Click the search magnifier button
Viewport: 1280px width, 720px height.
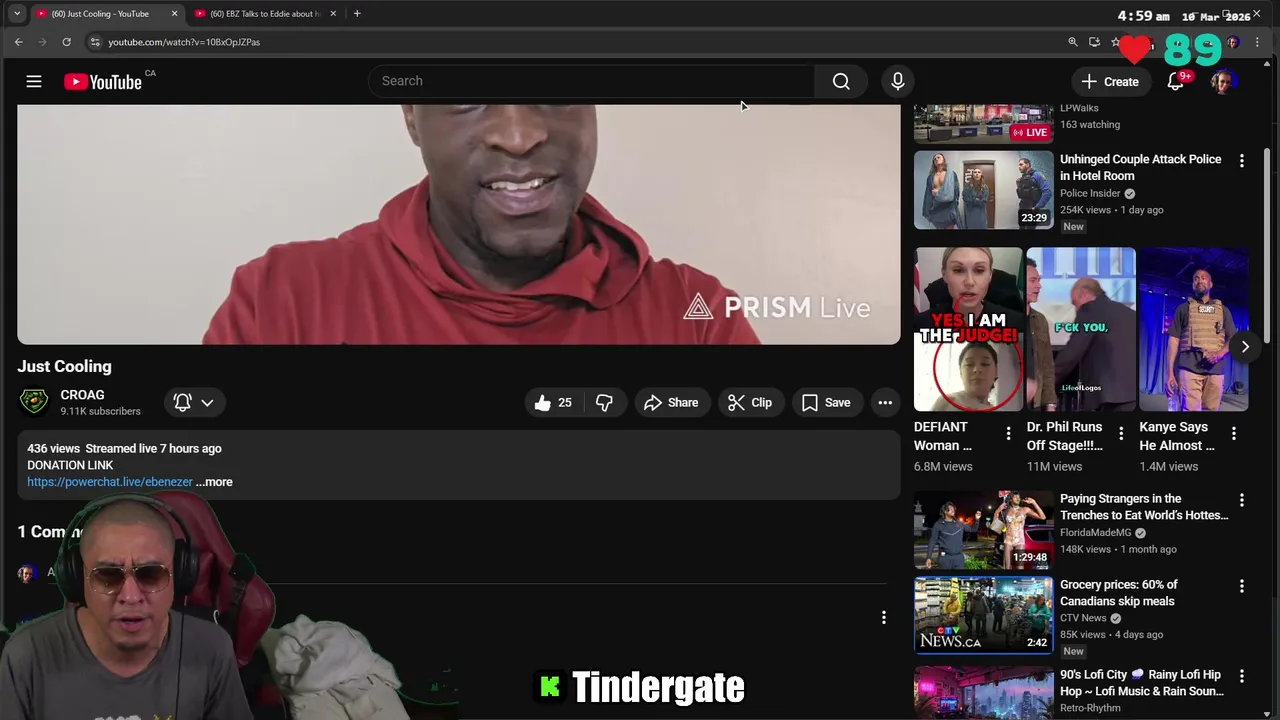841,81
